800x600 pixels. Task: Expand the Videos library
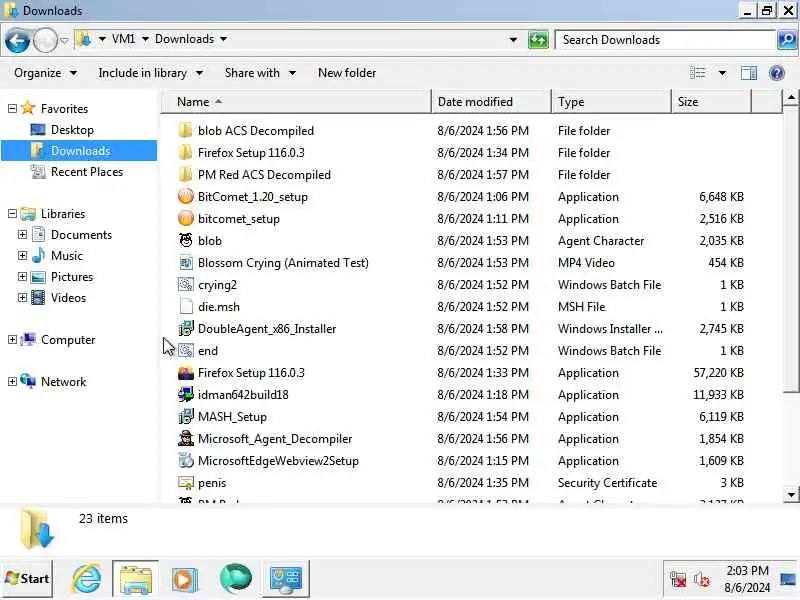(22, 297)
